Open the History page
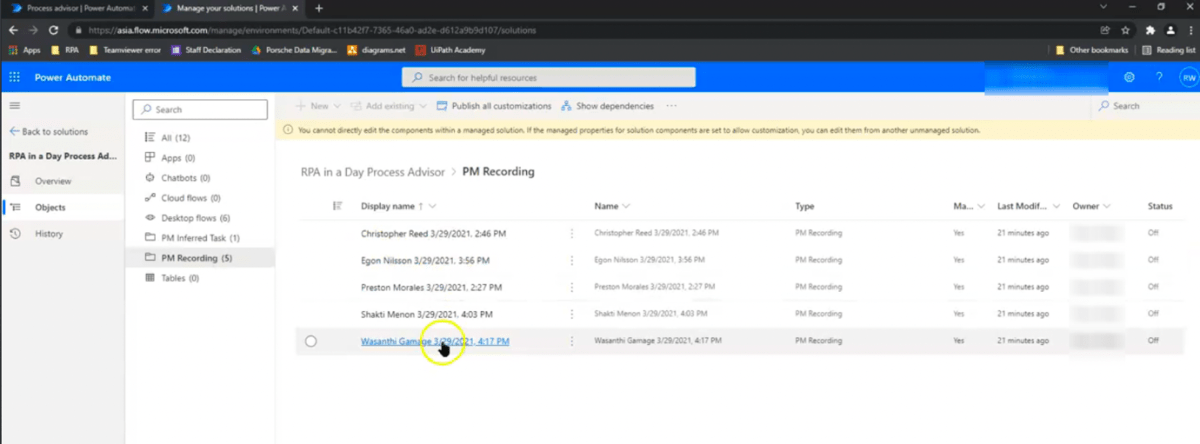The height and width of the screenshot is (444, 1200). point(48,233)
